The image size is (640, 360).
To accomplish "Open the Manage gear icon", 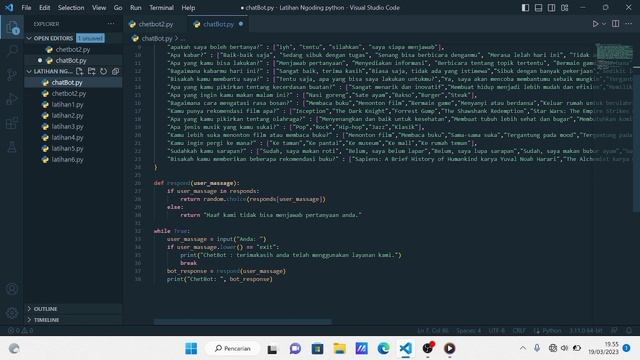I will point(12,313).
